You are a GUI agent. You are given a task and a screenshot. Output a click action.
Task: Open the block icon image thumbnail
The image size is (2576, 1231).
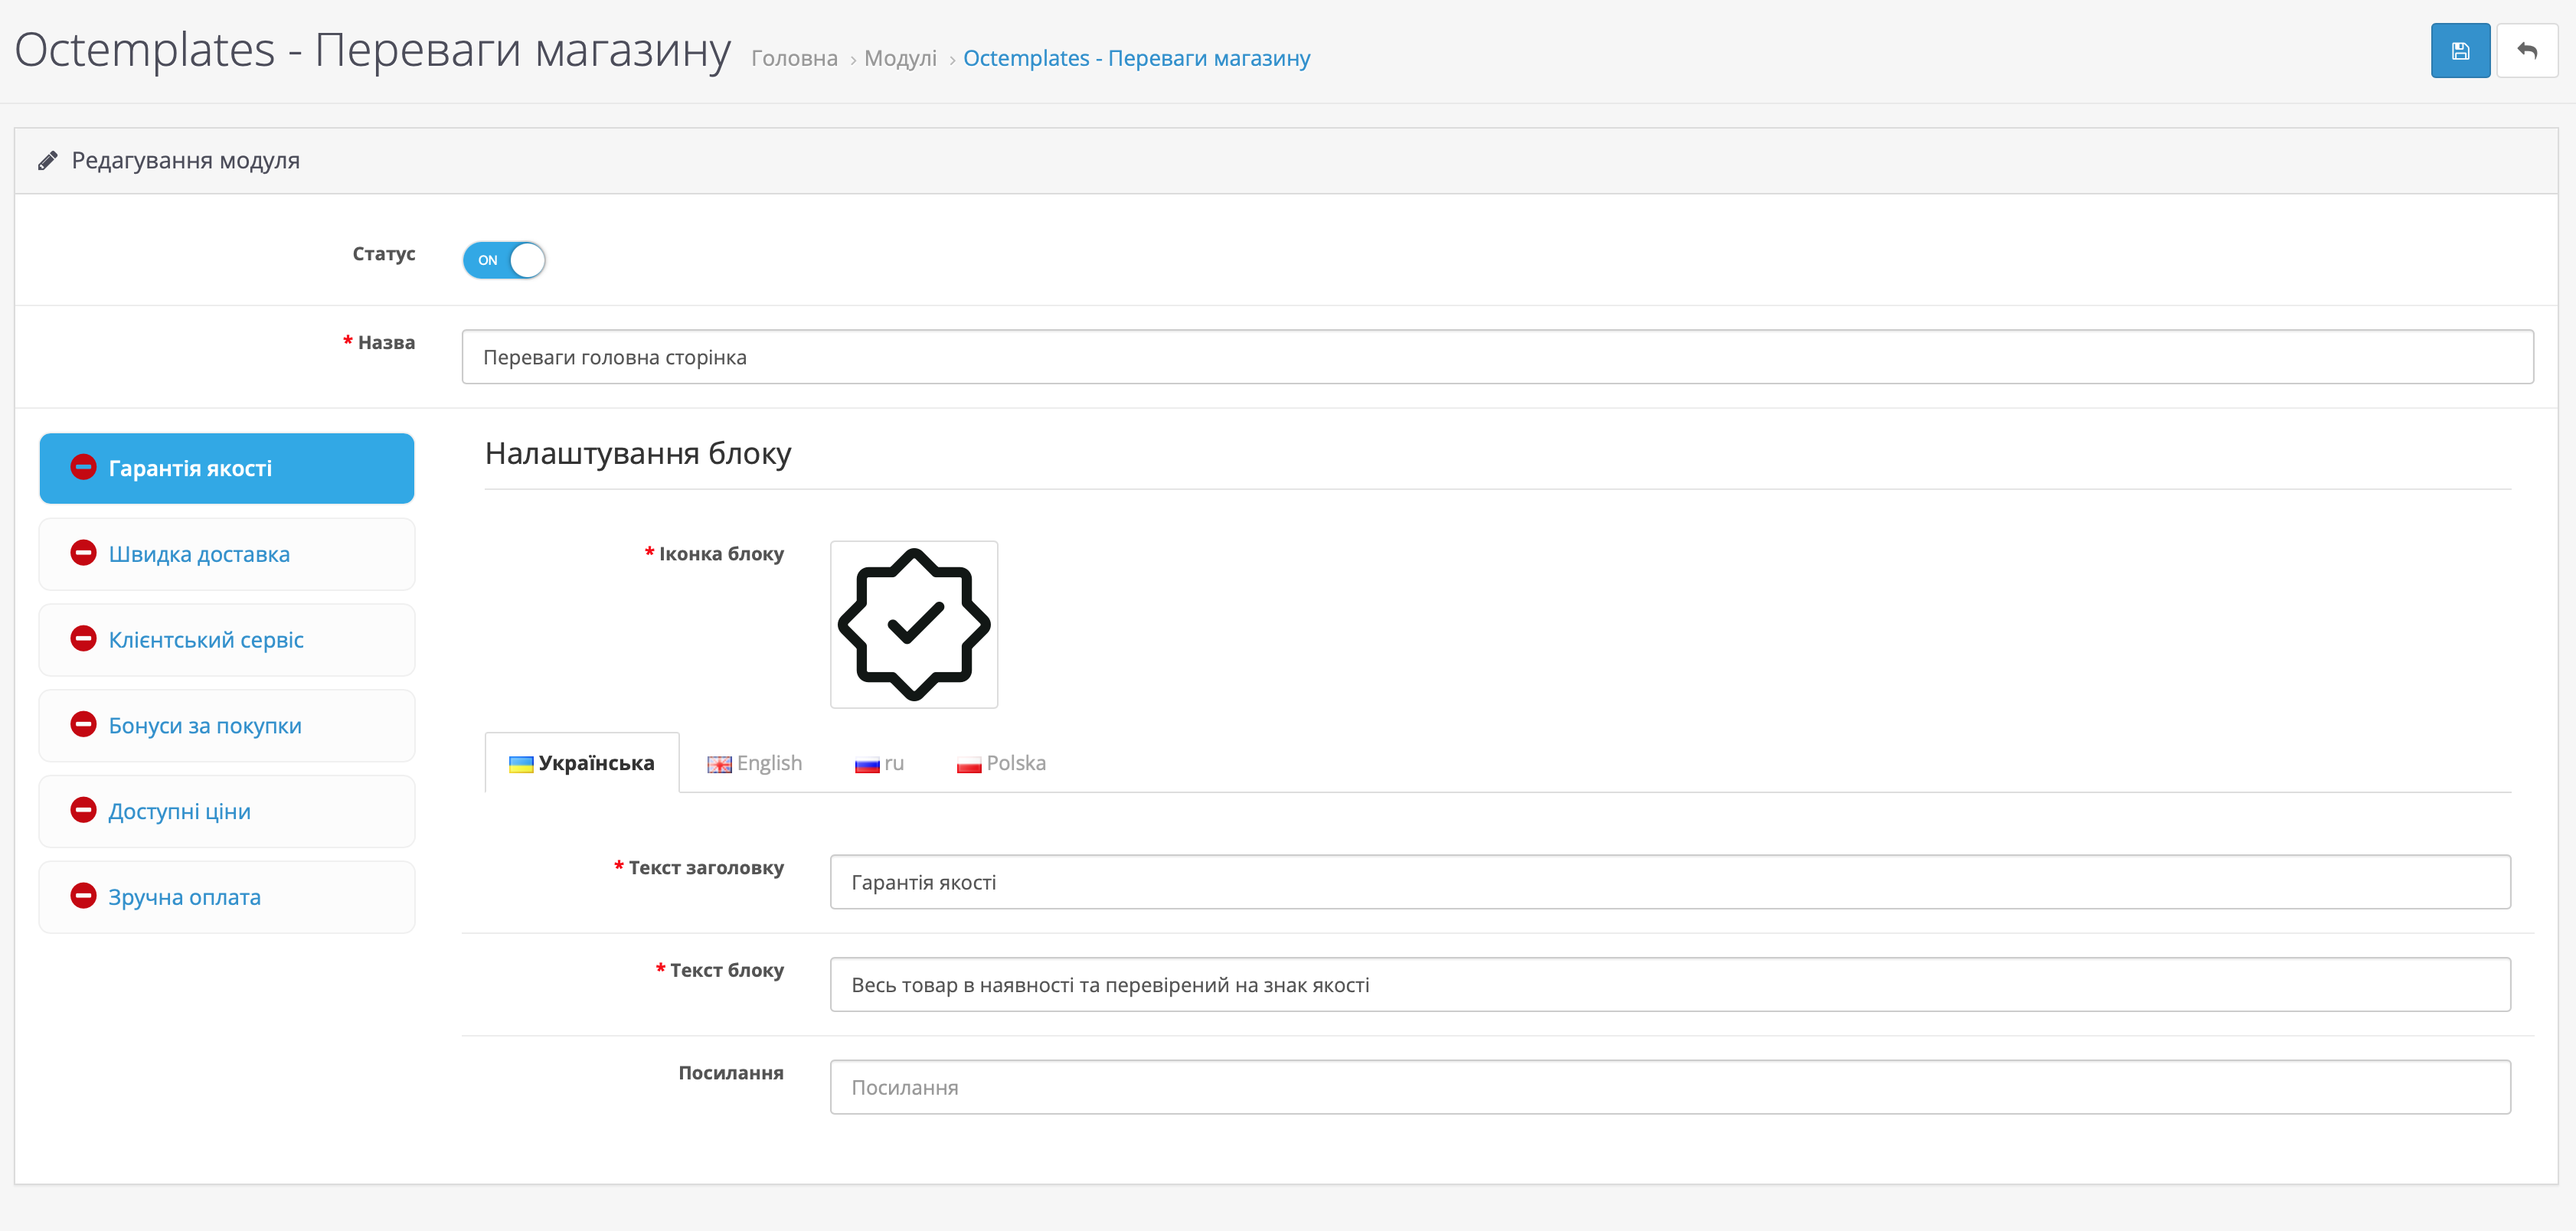tap(913, 625)
